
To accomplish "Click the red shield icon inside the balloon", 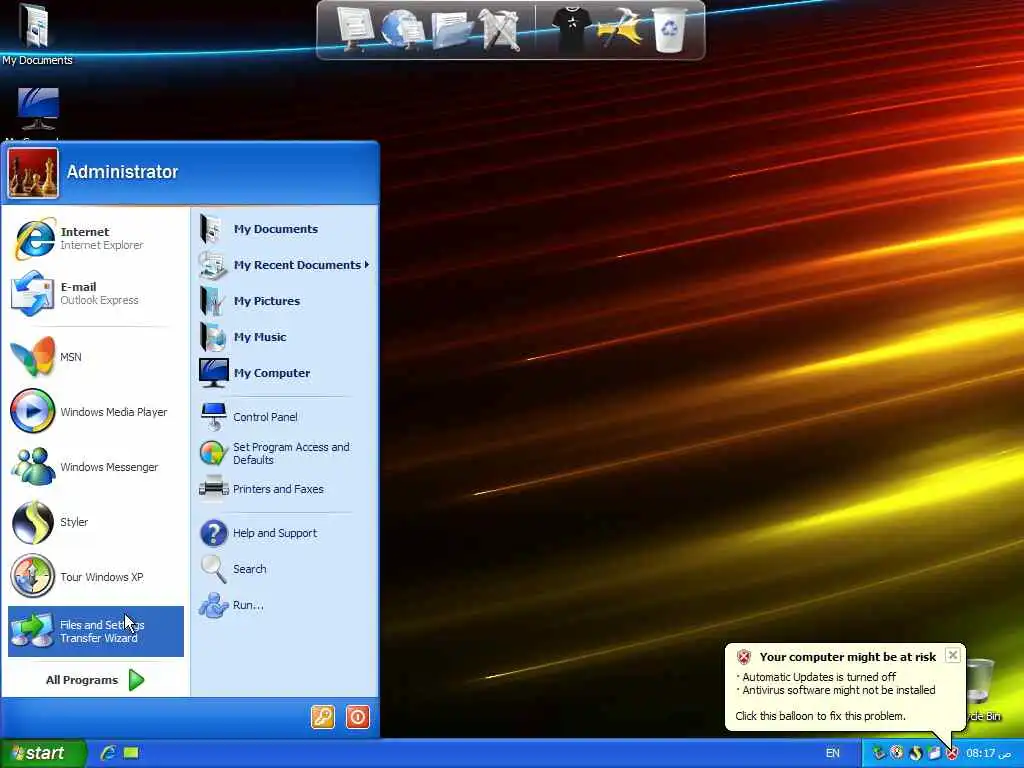I will [744, 657].
